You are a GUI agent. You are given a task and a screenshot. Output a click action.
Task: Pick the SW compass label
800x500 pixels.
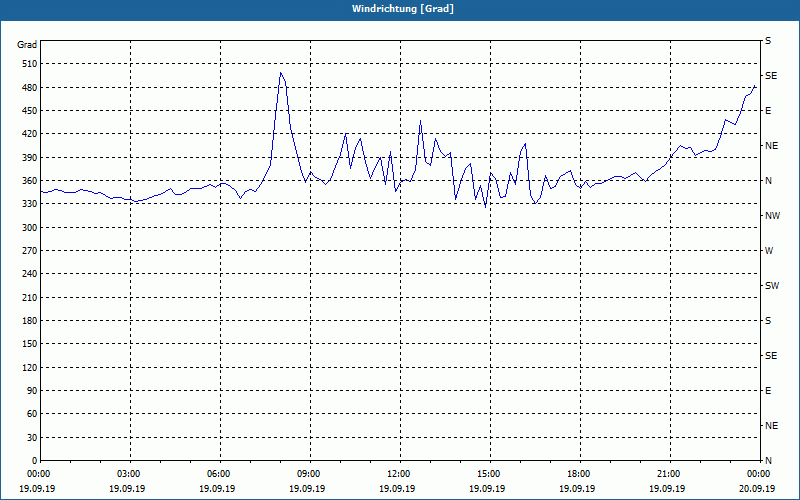pos(772,286)
